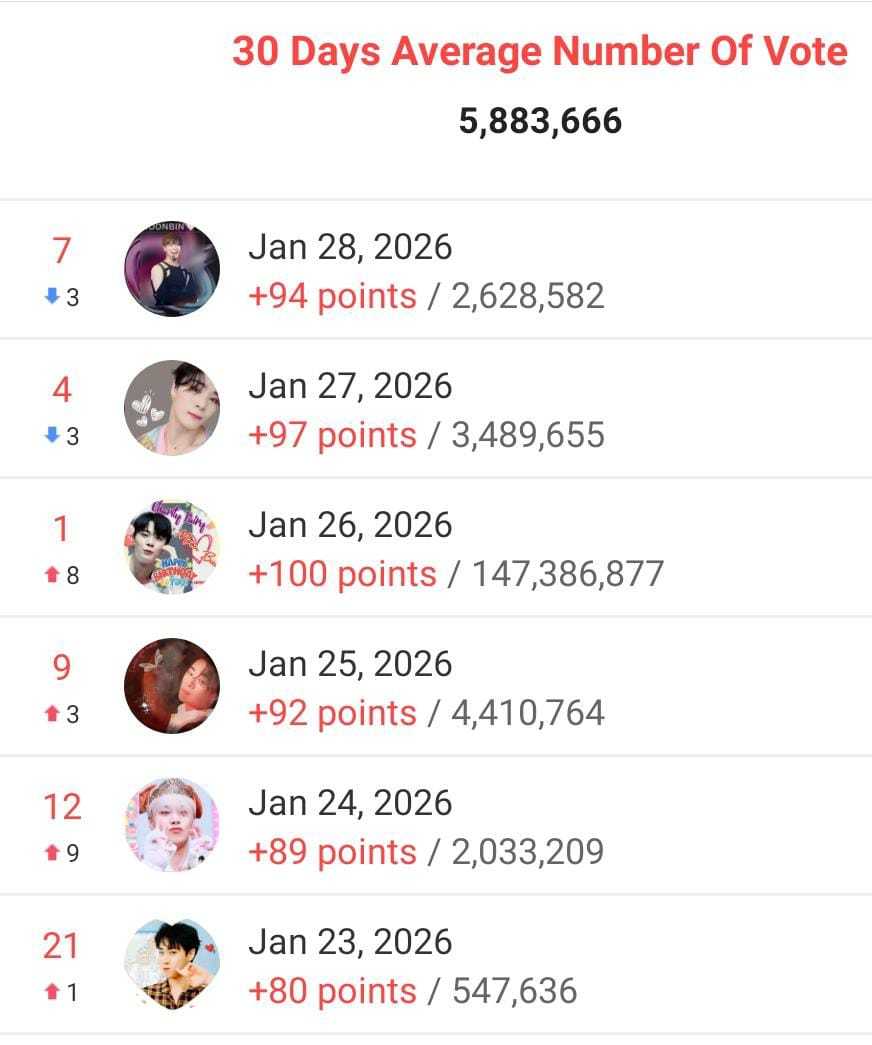Open the Jan 28, 2026 profile avatar
The width and height of the screenshot is (872, 1045).
click(172, 269)
